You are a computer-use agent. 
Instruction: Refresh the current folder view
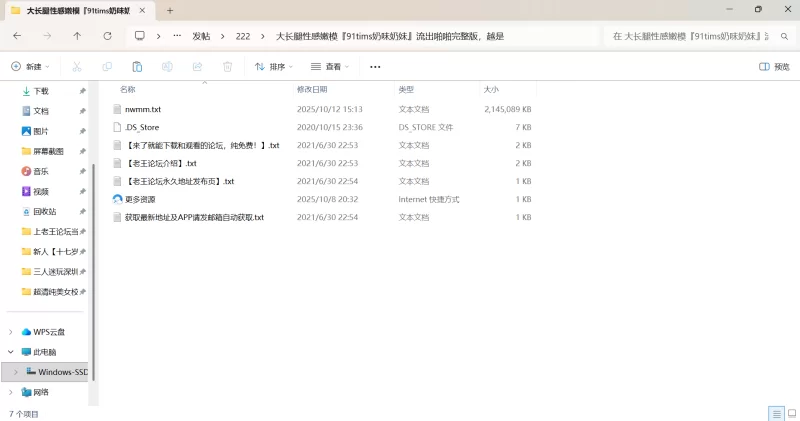[x=107, y=35]
